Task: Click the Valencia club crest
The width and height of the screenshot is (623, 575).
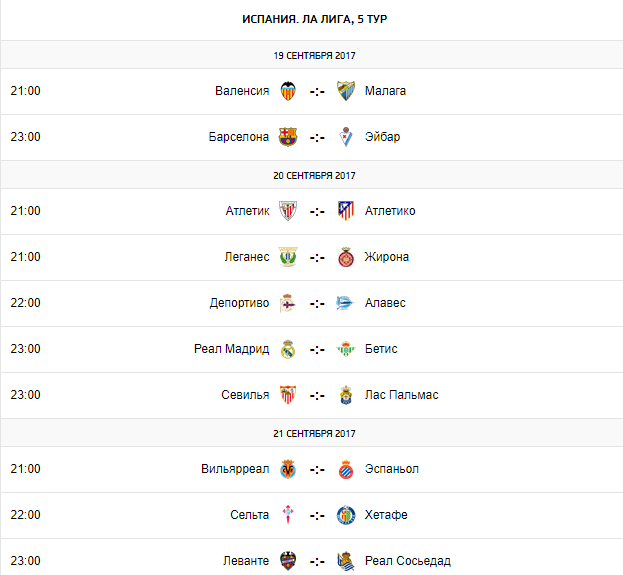Action: (288, 91)
